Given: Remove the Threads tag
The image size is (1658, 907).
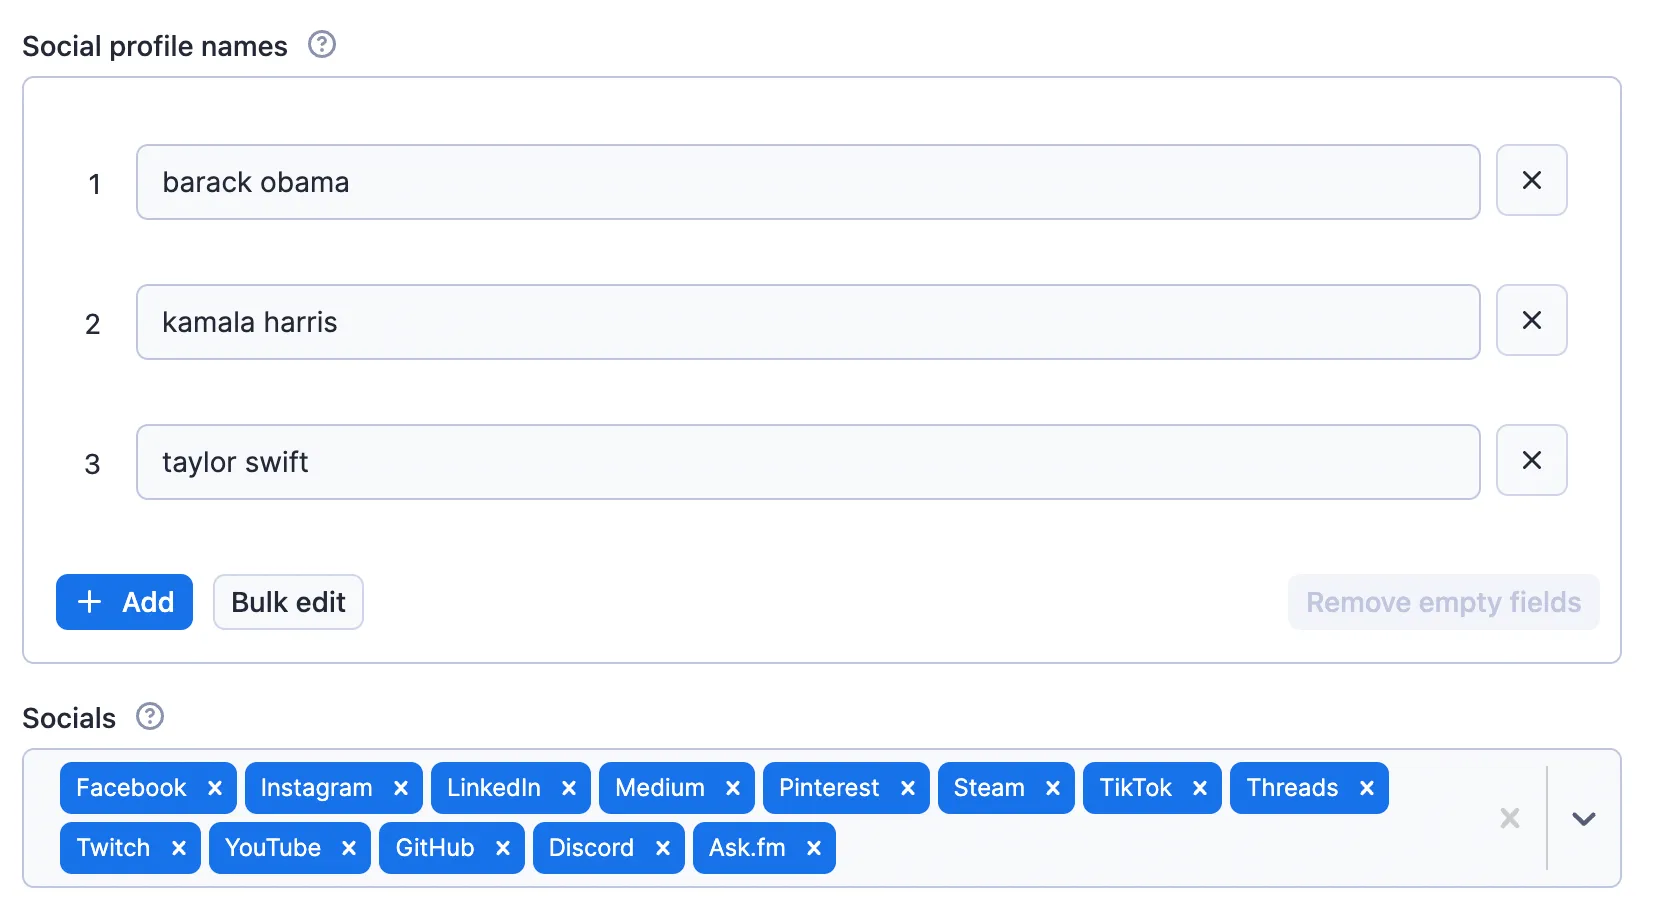Looking at the screenshot, I should point(1367,788).
